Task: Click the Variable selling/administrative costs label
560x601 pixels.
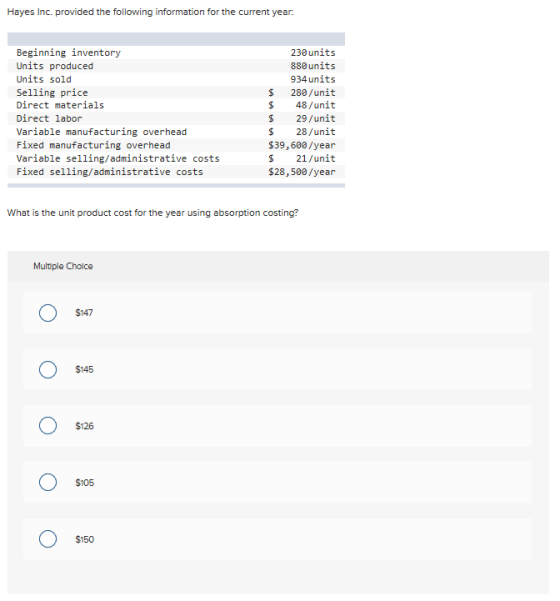Action: tap(118, 159)
